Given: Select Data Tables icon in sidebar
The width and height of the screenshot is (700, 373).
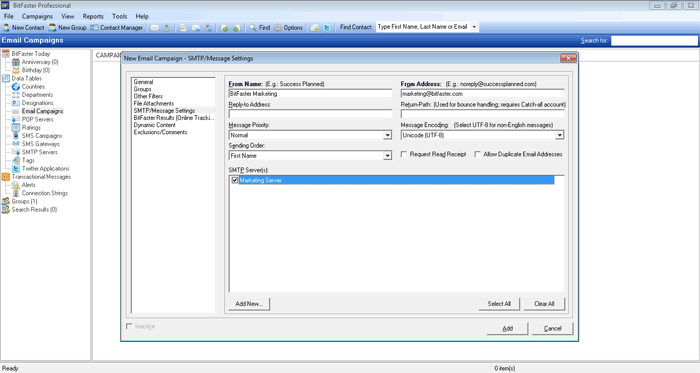Looking at the screenshot, I should point(6,79).
